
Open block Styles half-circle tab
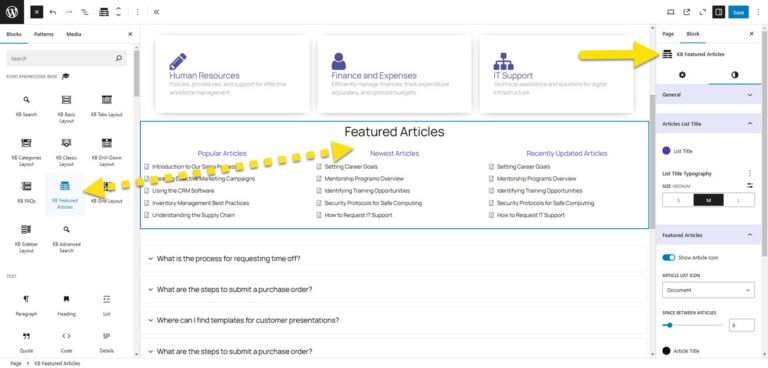735,75
